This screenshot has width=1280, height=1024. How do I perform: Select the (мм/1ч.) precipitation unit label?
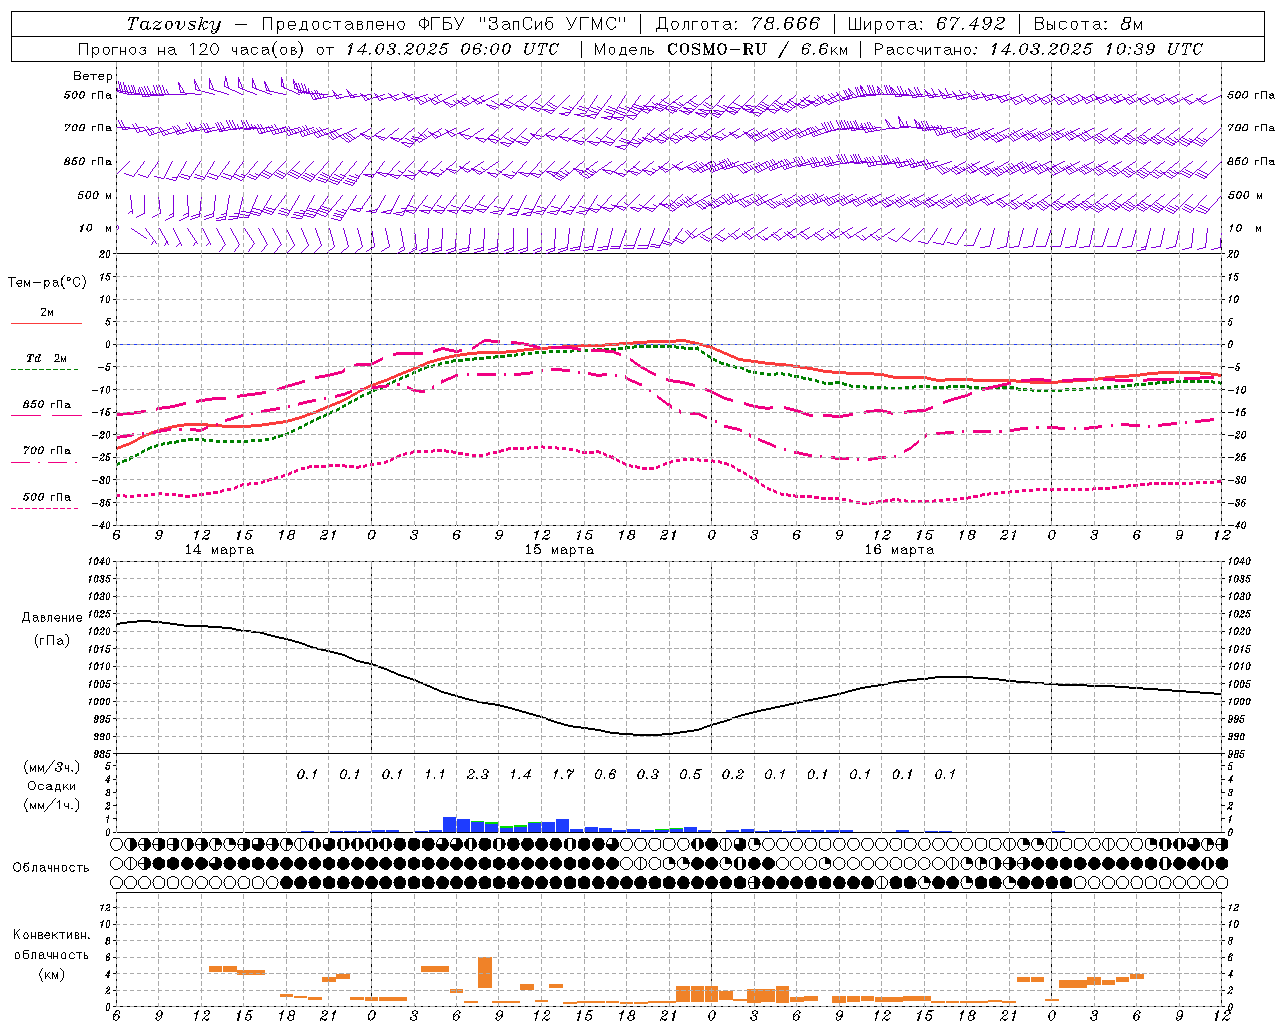[x=52, y=805]
